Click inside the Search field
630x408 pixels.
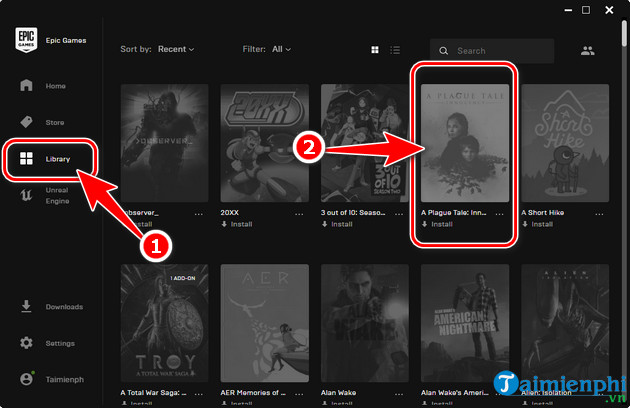pyautogui.click(x=500, y=51)
